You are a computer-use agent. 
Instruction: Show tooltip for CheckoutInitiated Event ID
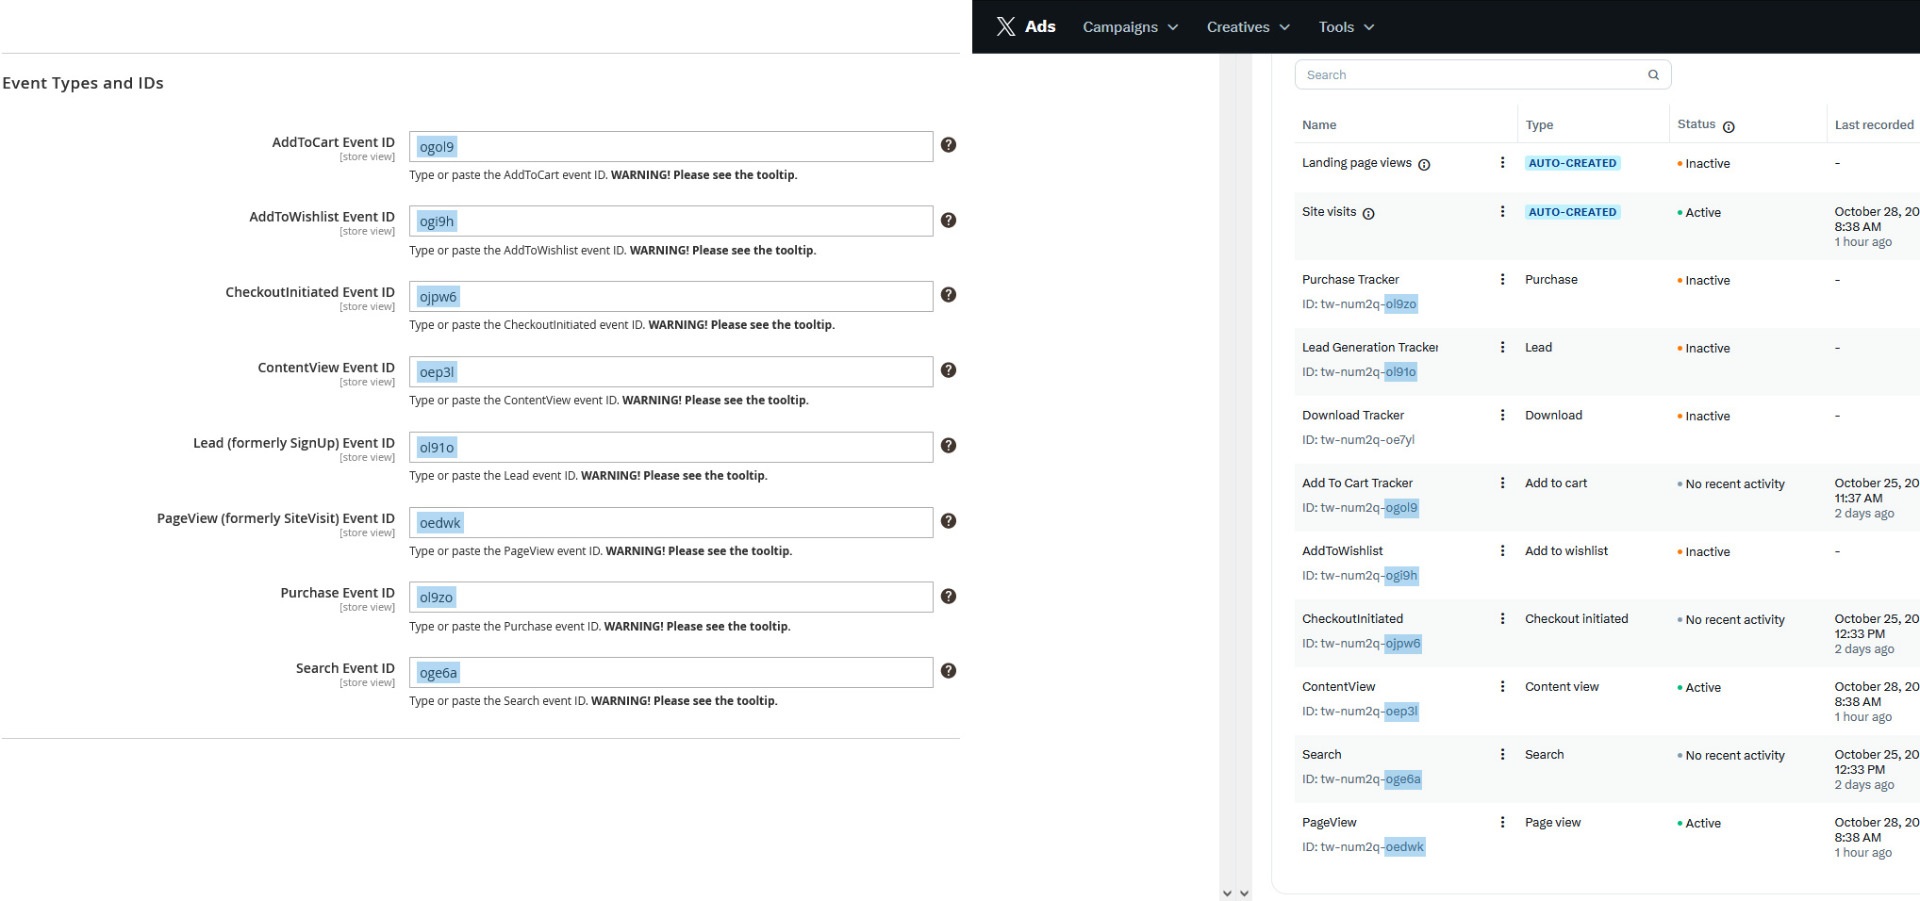(x=949, y=295)
